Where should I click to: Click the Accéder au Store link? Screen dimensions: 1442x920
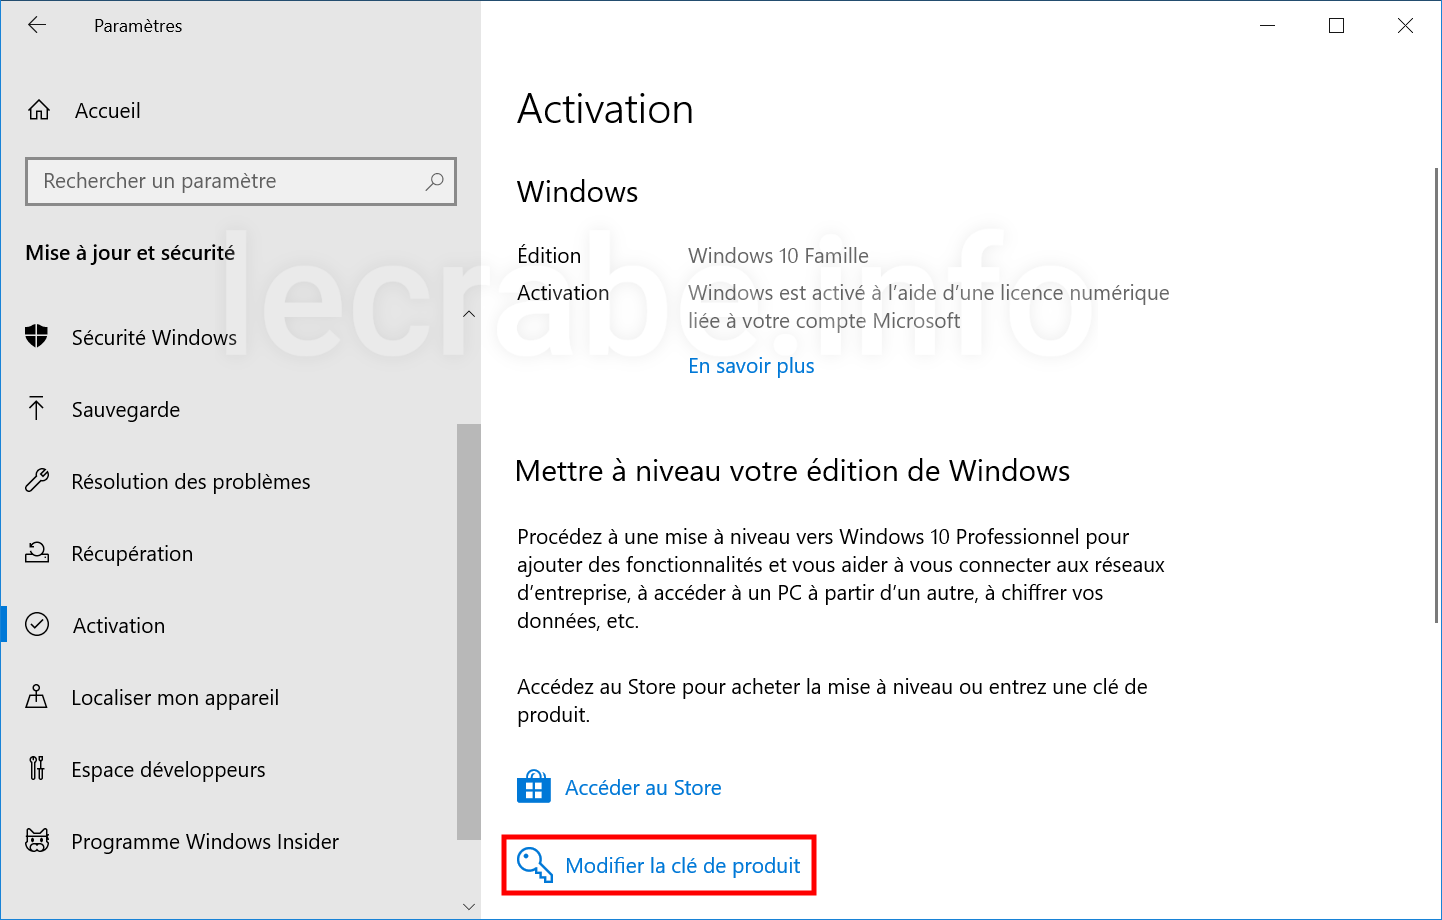pos(643,788)
